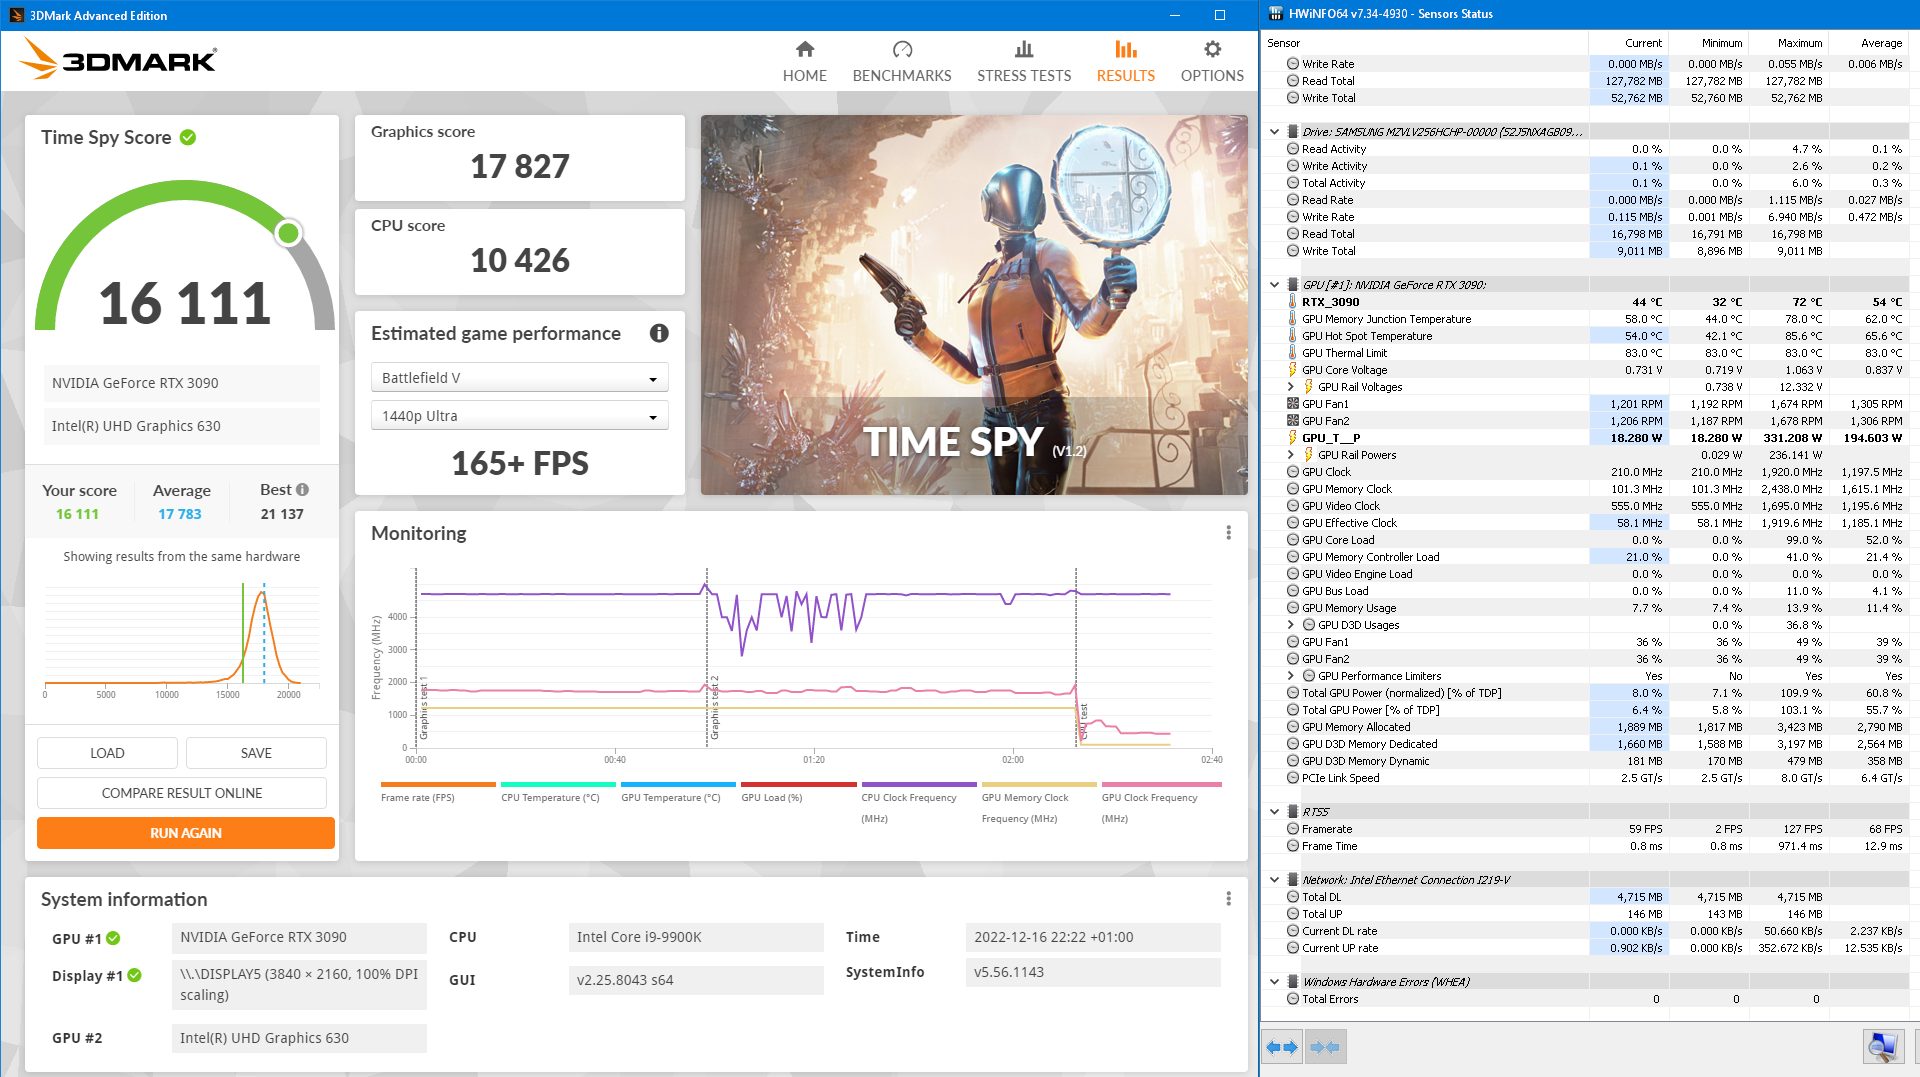Click the green checkmark next to Time Spy Score
Screen dimensions: 1920x1077
click(x=188, y=137)
